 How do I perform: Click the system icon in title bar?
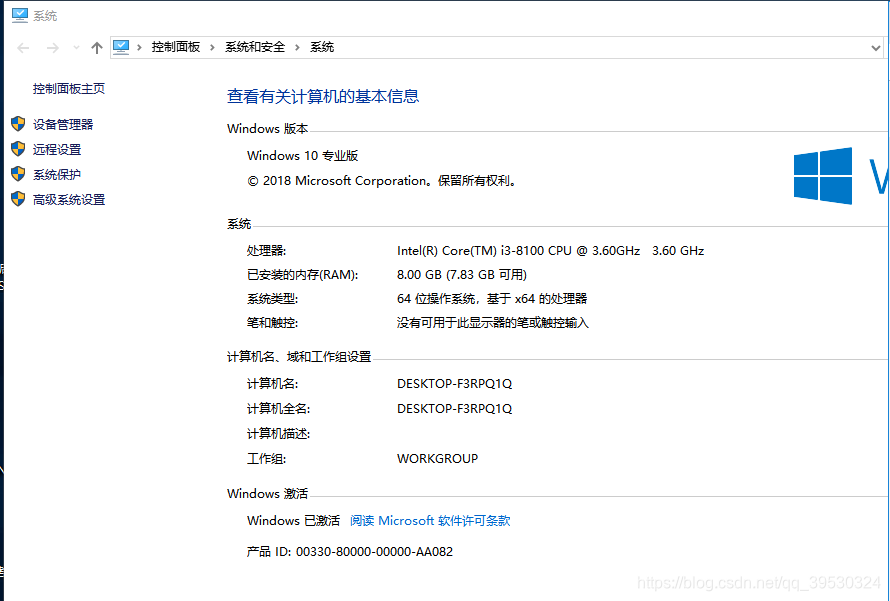click(x=20, y=15)
